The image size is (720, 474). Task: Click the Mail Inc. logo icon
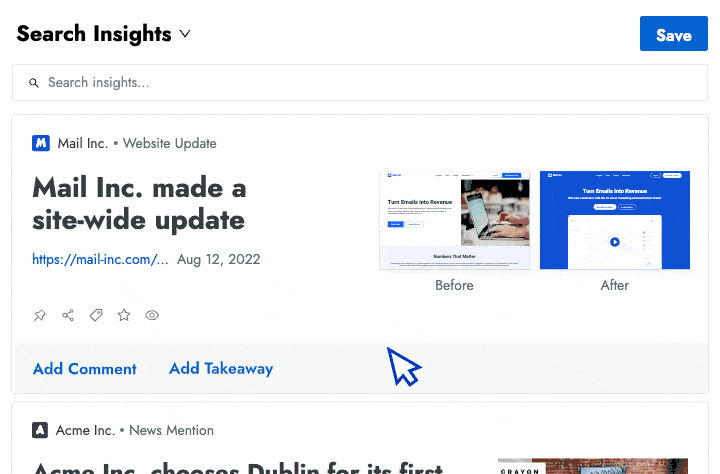tap(41, 143)
